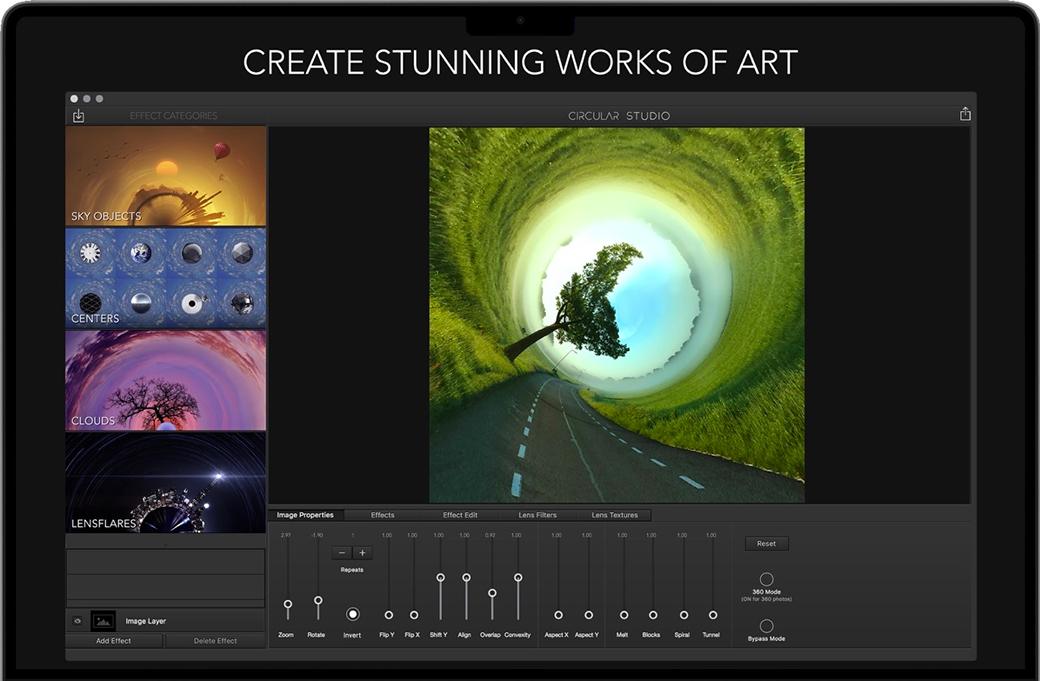Click the import image icon at top left
Screen dimensions: 1040x681
point(78,116)
